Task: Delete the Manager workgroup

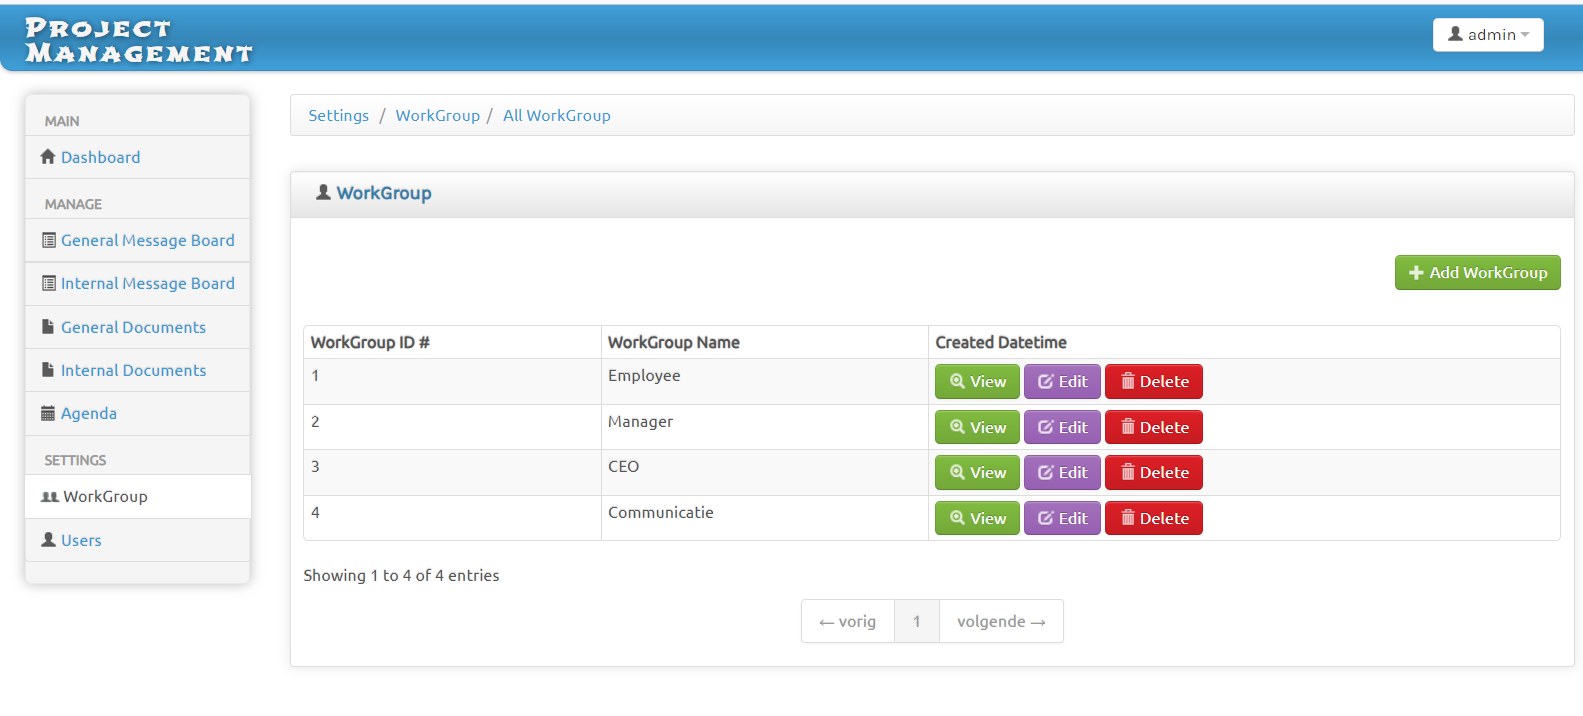Action: point(1154,428)
